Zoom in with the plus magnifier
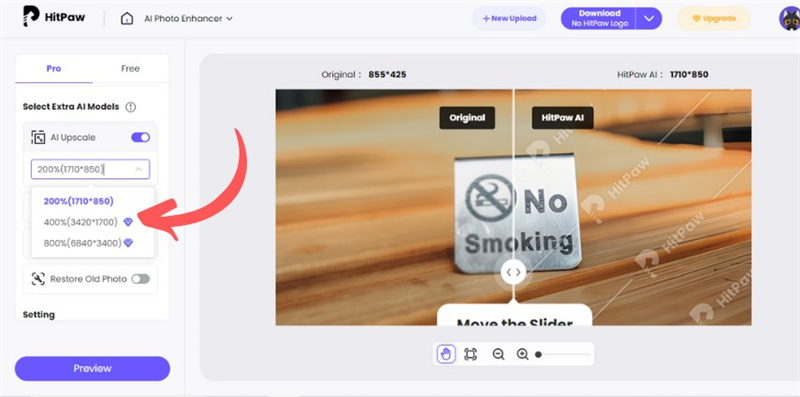The image size is (800, 397). [522, 354]
